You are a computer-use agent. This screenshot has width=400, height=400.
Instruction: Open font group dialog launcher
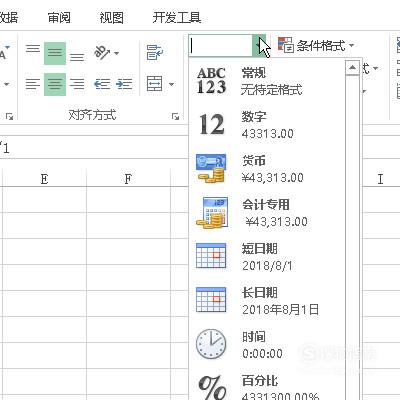click(9, 116)
